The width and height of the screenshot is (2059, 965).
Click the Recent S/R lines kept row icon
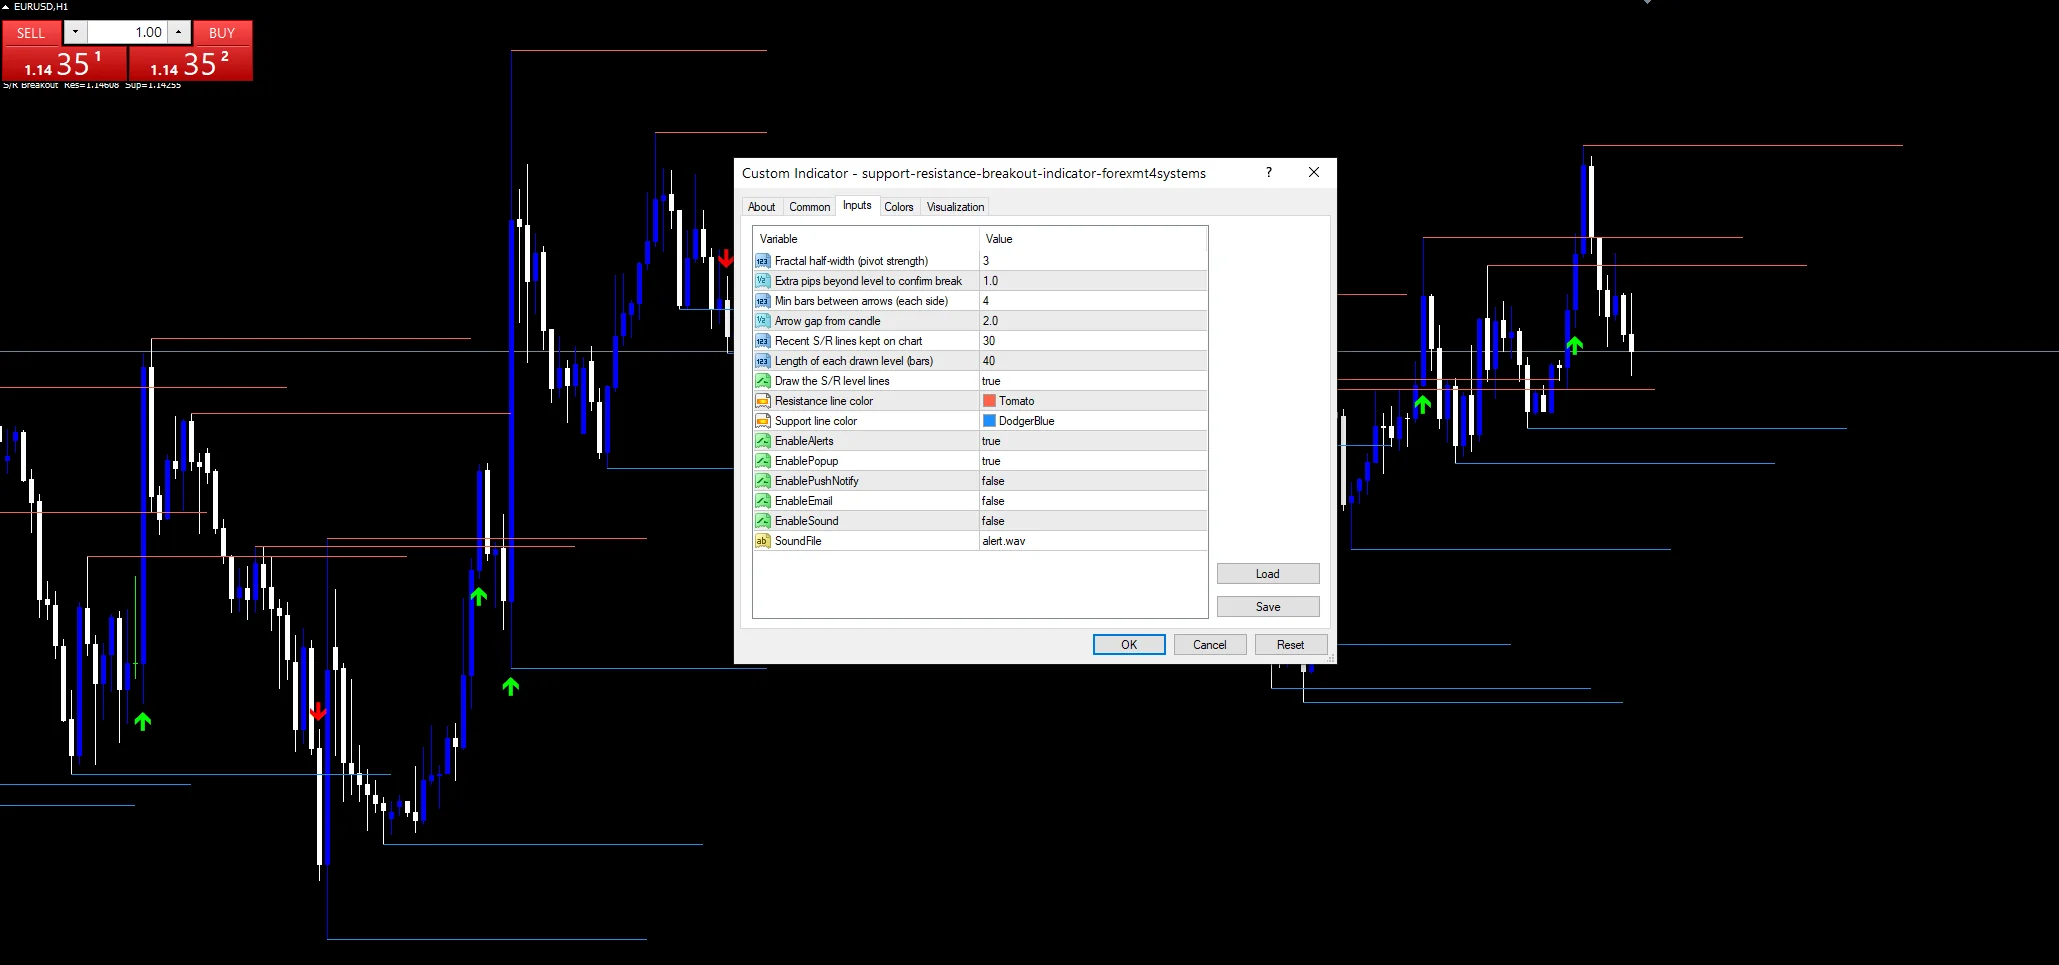click(x=762, y=341)
